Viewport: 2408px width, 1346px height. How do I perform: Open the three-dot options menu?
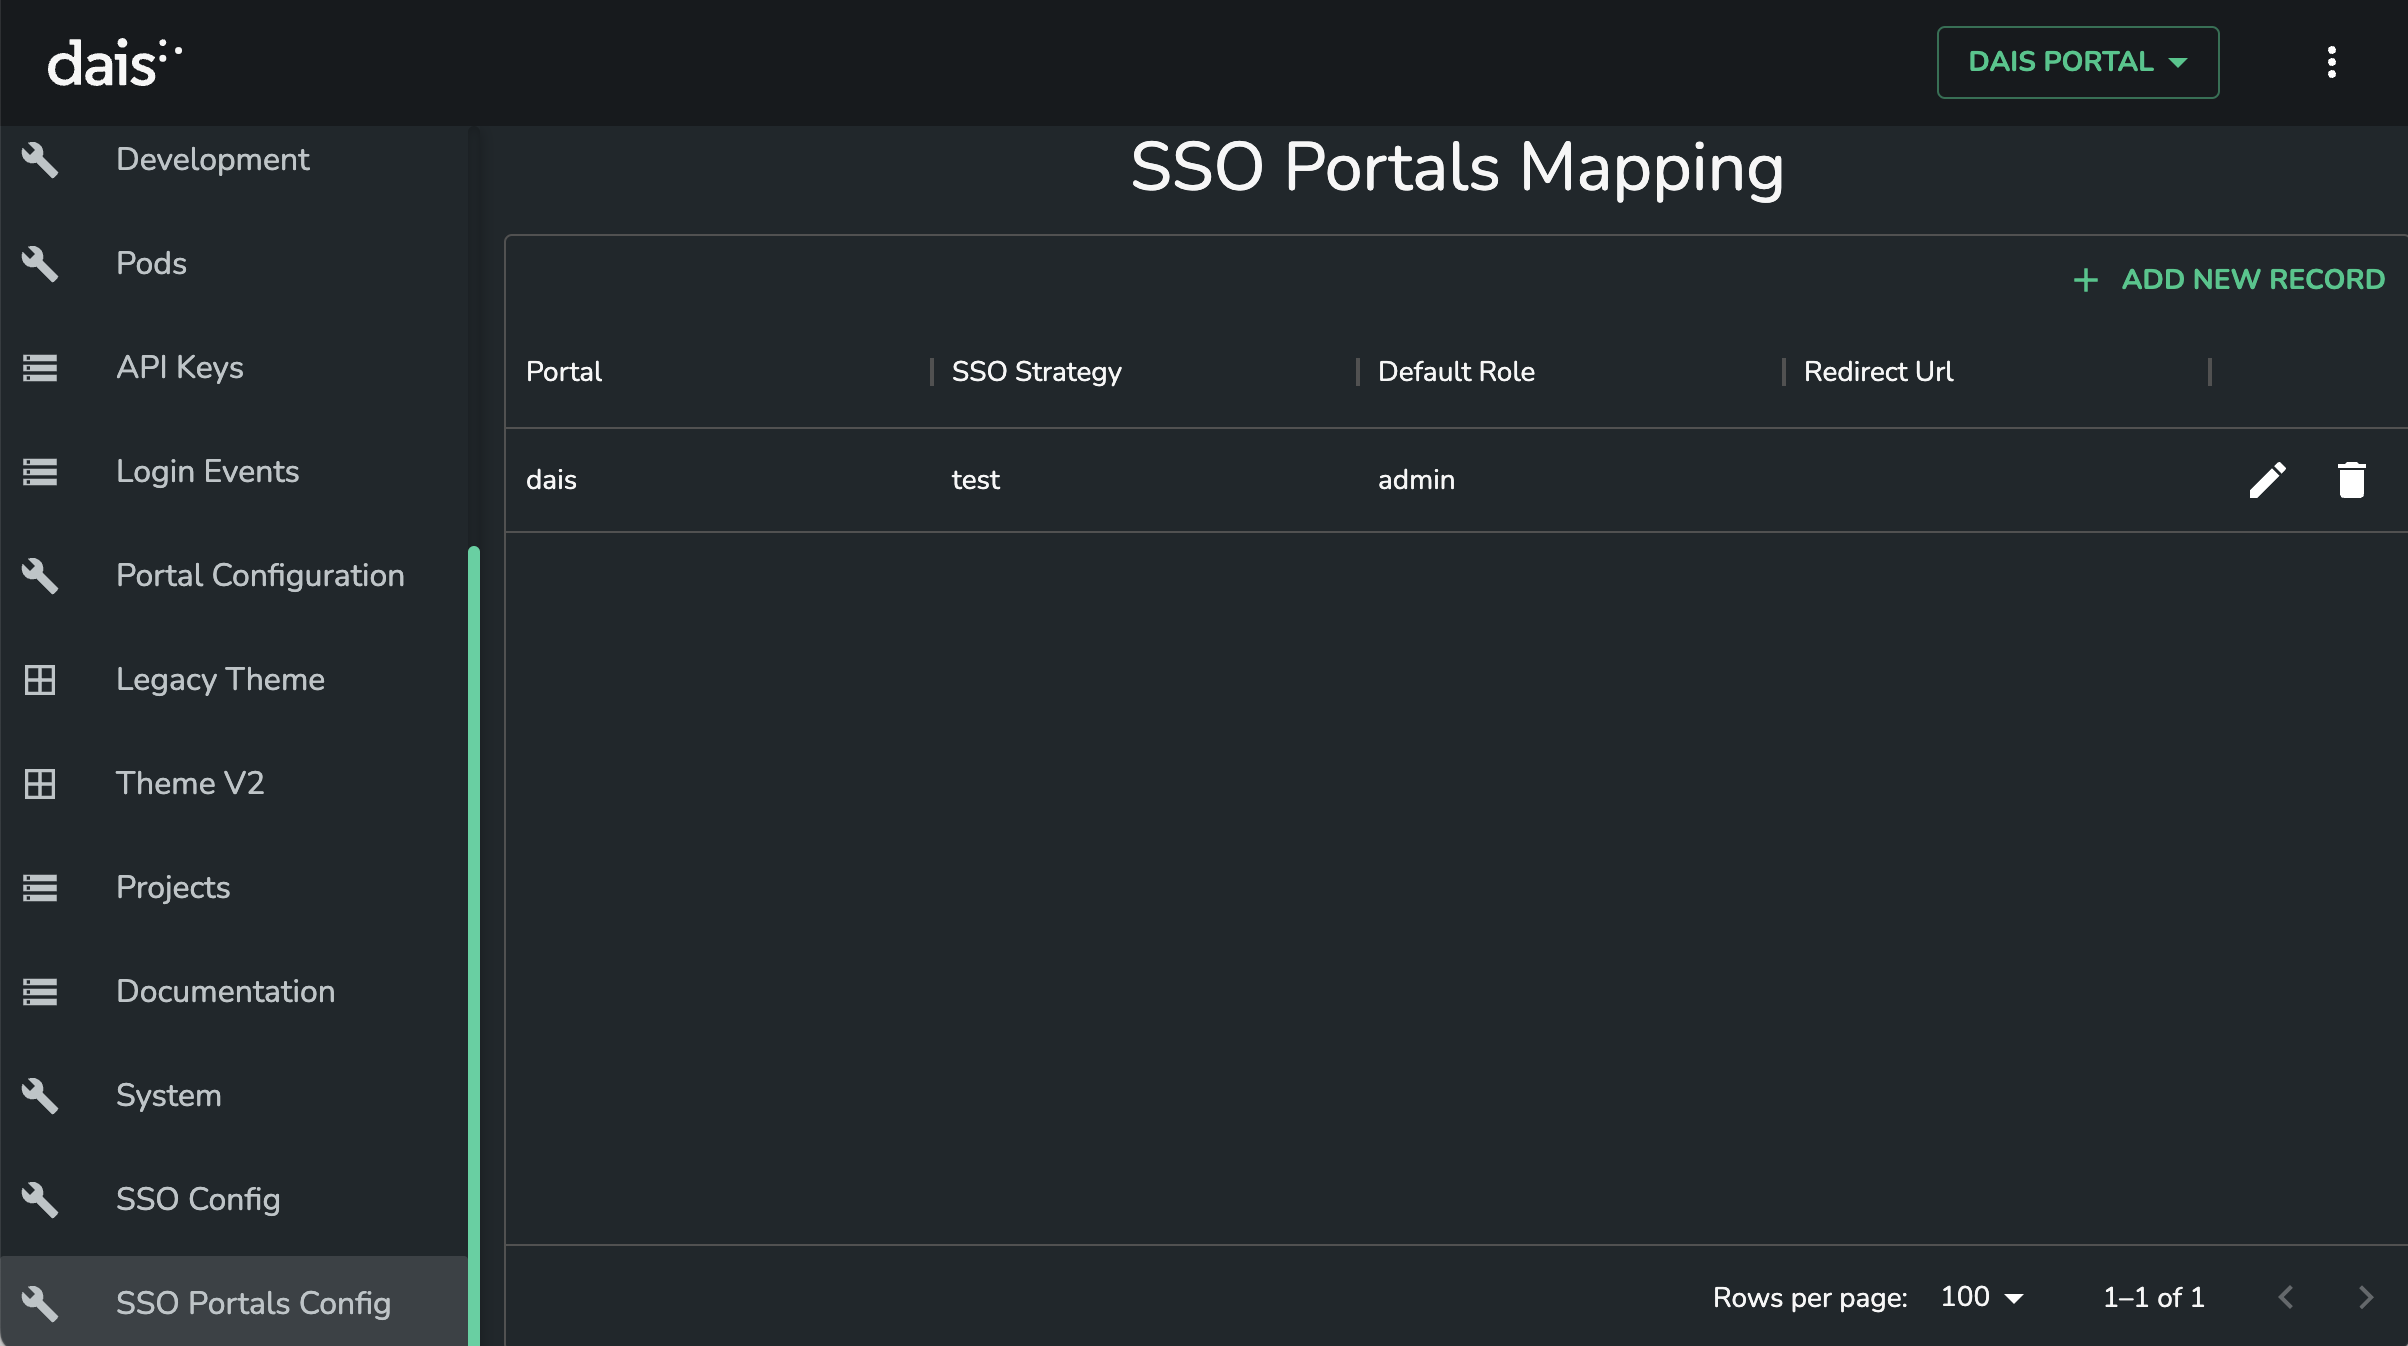2332,62
